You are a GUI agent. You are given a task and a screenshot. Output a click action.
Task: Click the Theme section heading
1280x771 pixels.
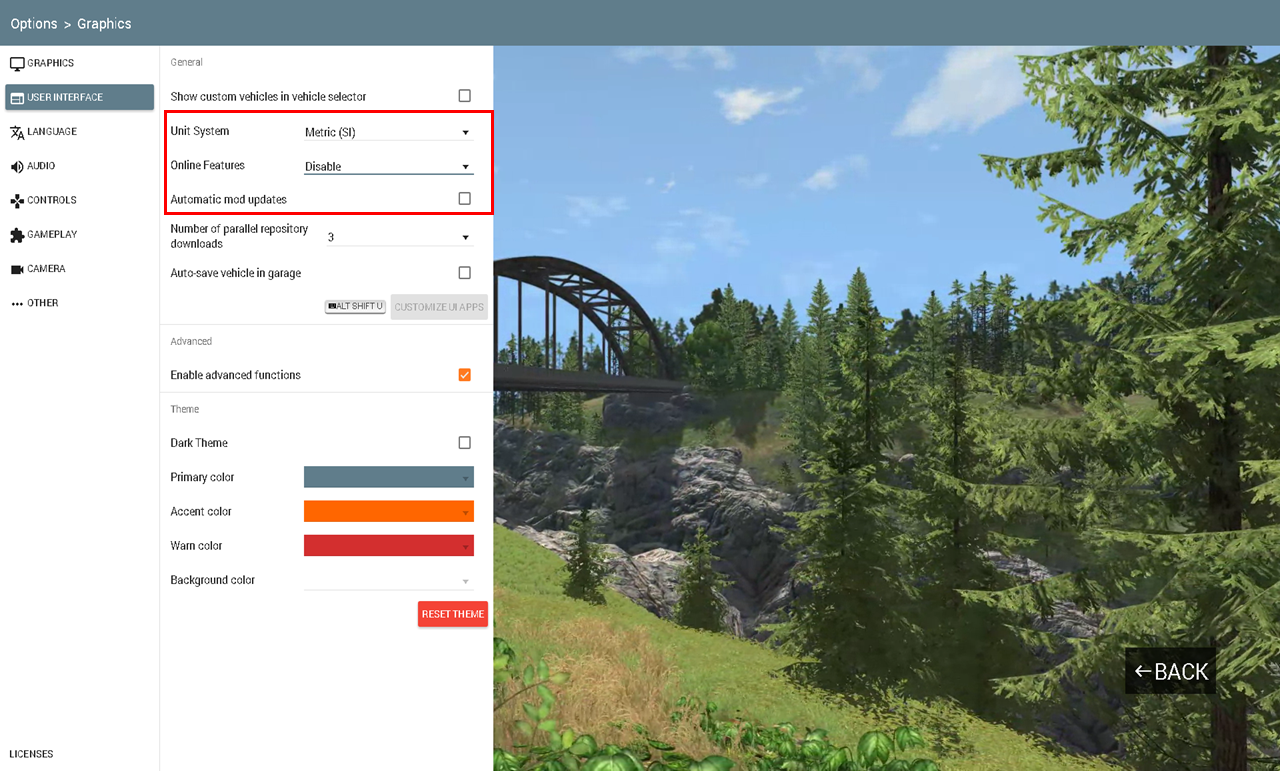coord(185,409)
